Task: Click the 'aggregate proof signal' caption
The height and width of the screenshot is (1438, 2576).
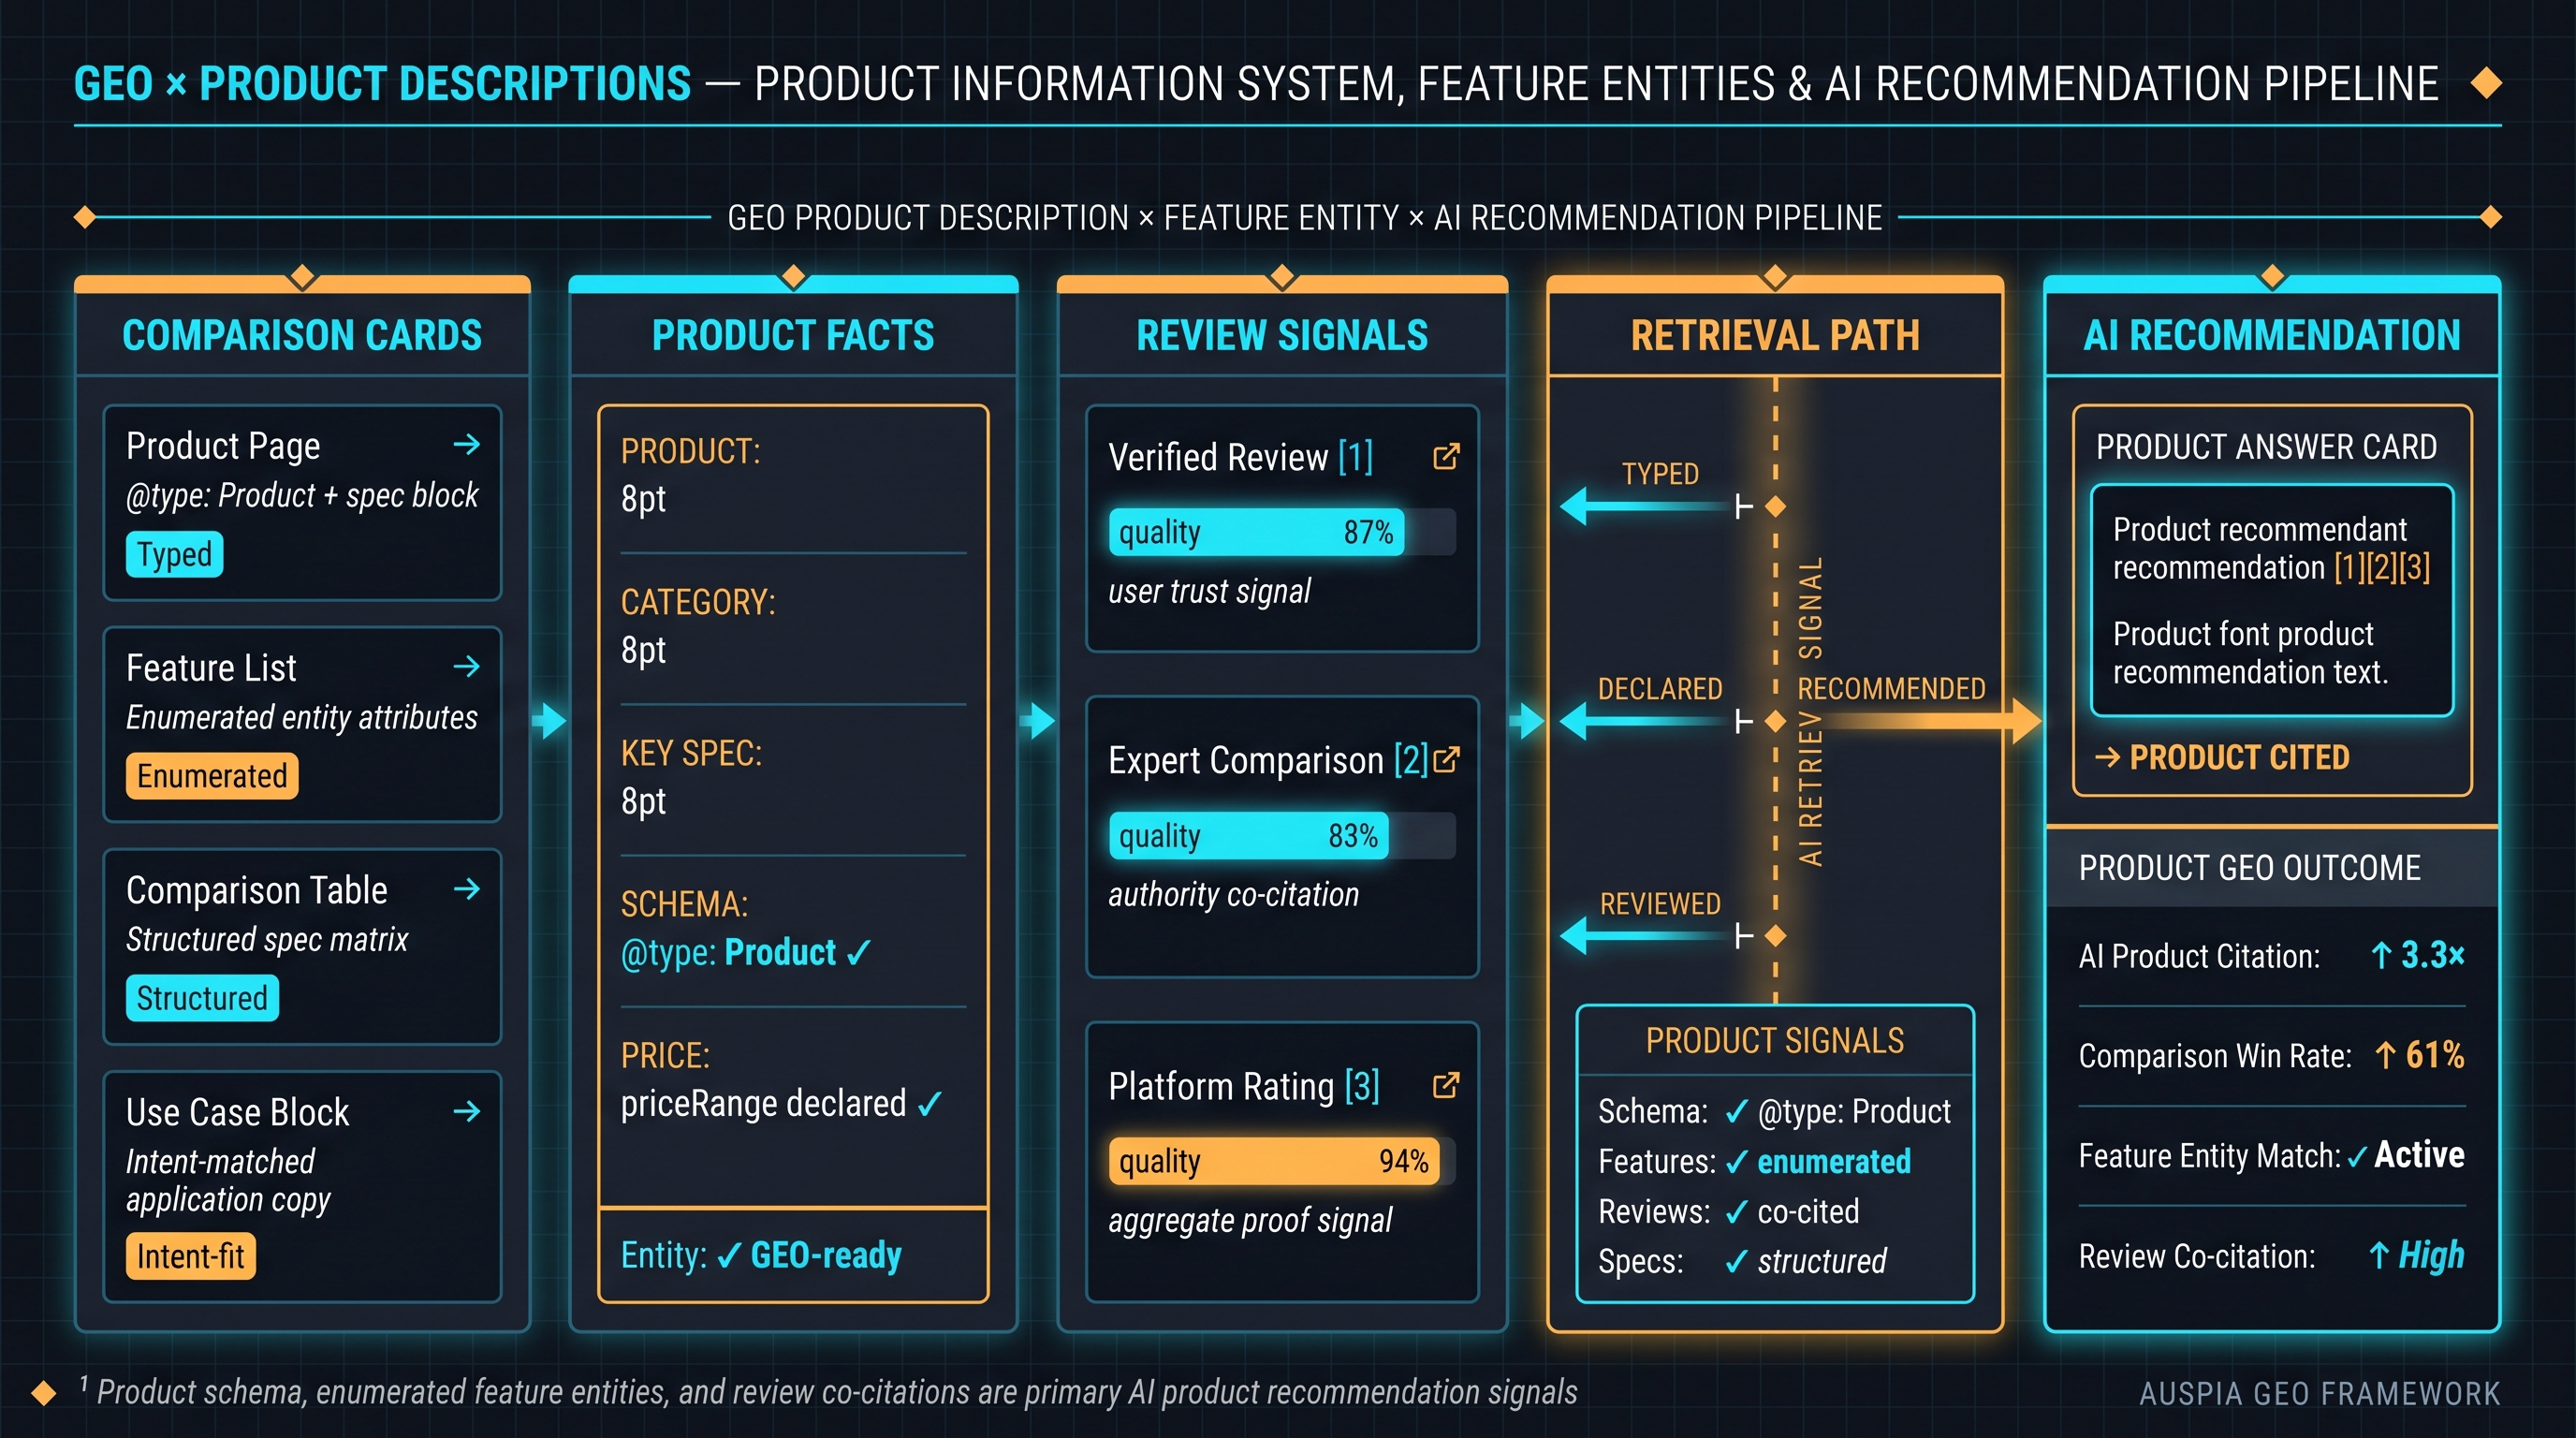Action: [1250, 1220]
